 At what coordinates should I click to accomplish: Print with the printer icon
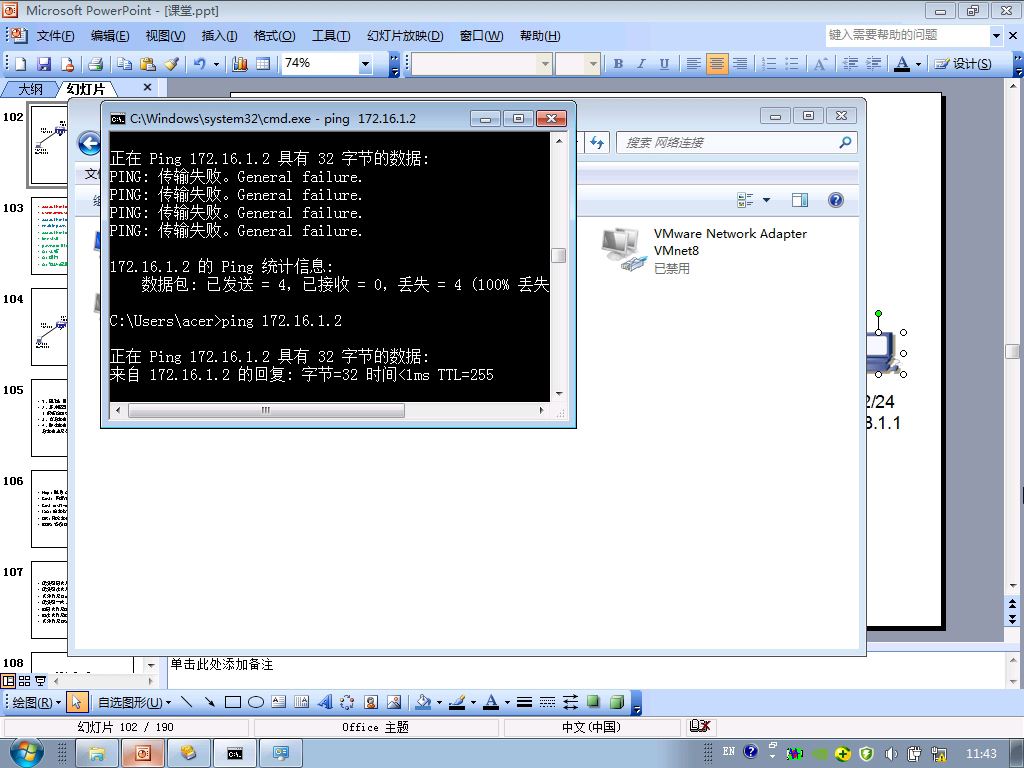pyautogui.click(x=96, y=63)
